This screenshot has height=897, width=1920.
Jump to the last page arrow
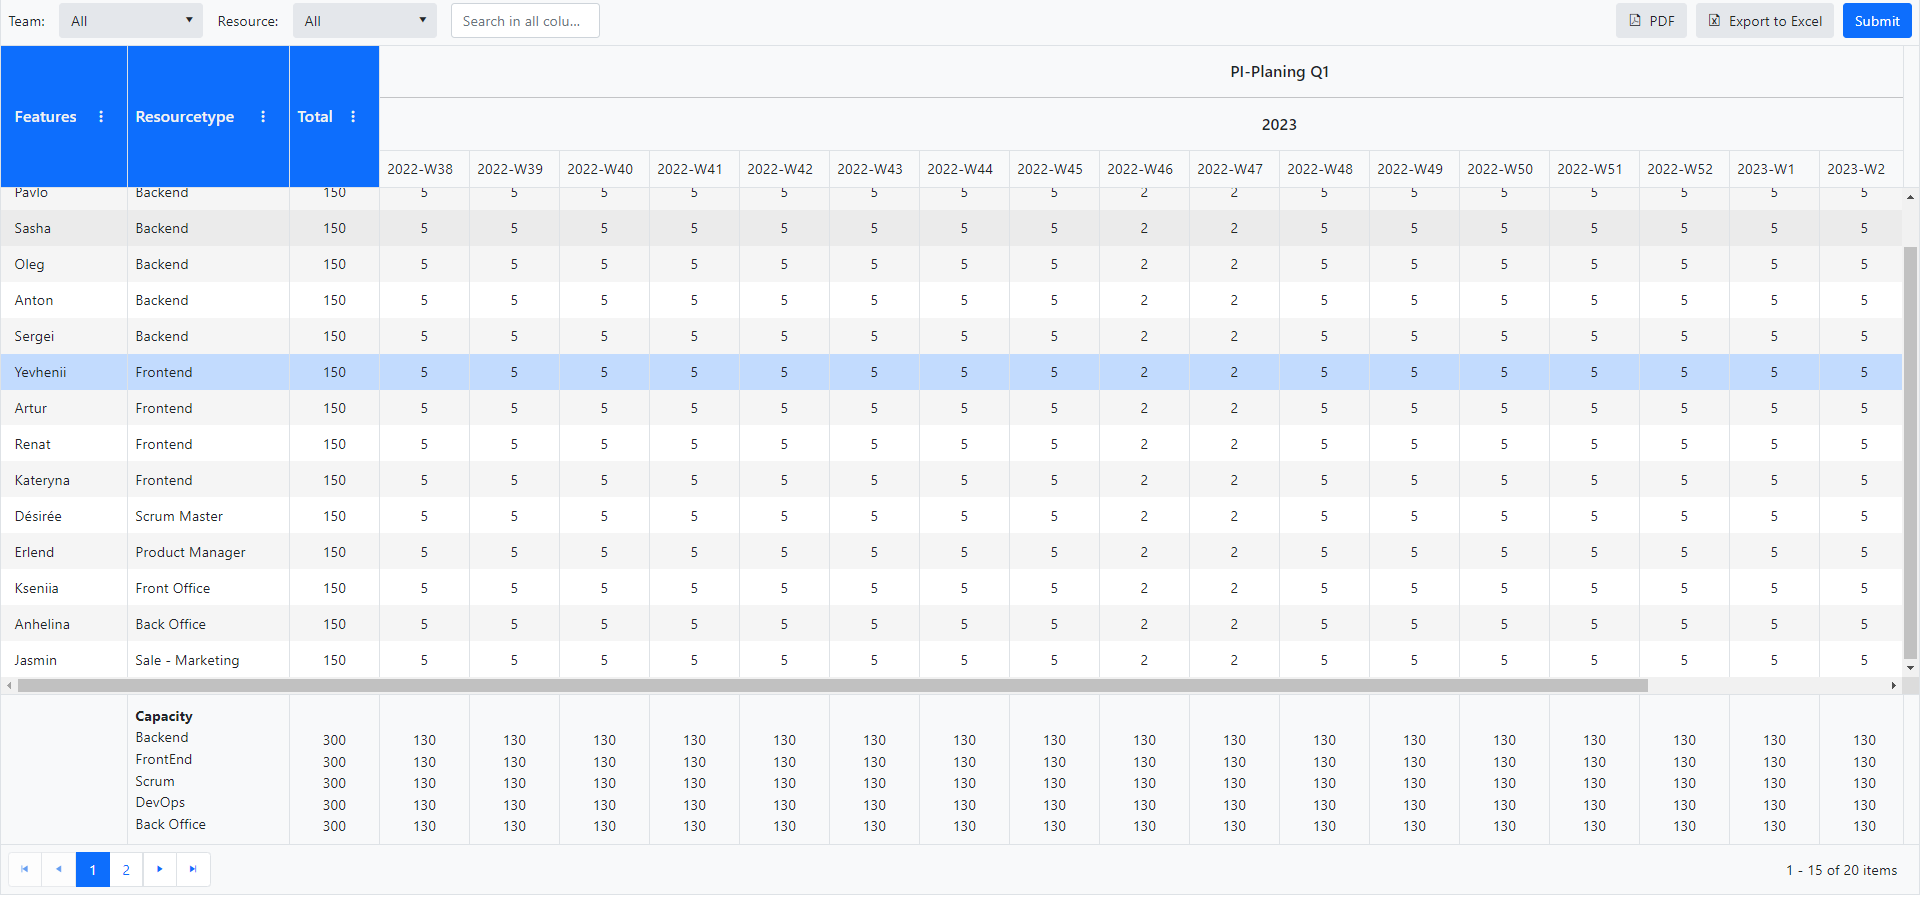pyautogui.click(x=193, y=869)
